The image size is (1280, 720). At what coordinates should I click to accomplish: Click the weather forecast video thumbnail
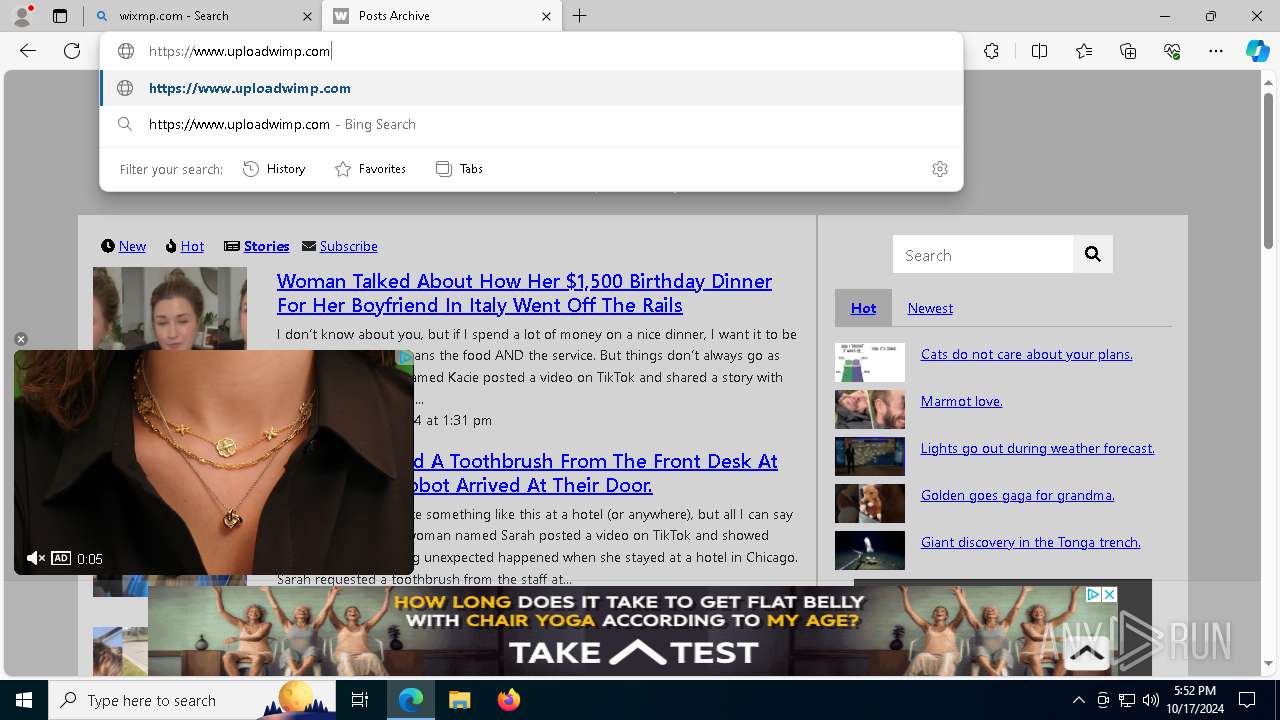pyautogui.click(x=870, y=456)
